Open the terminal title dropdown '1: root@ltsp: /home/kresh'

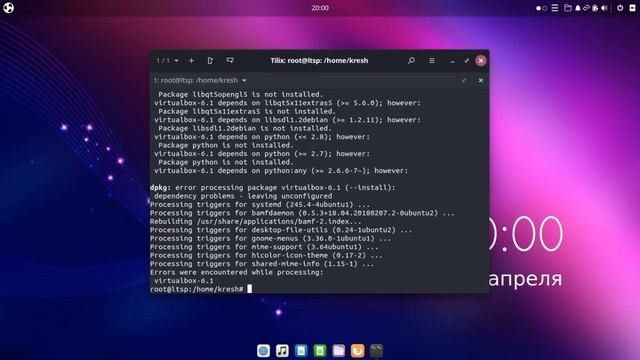coord(200,80)
